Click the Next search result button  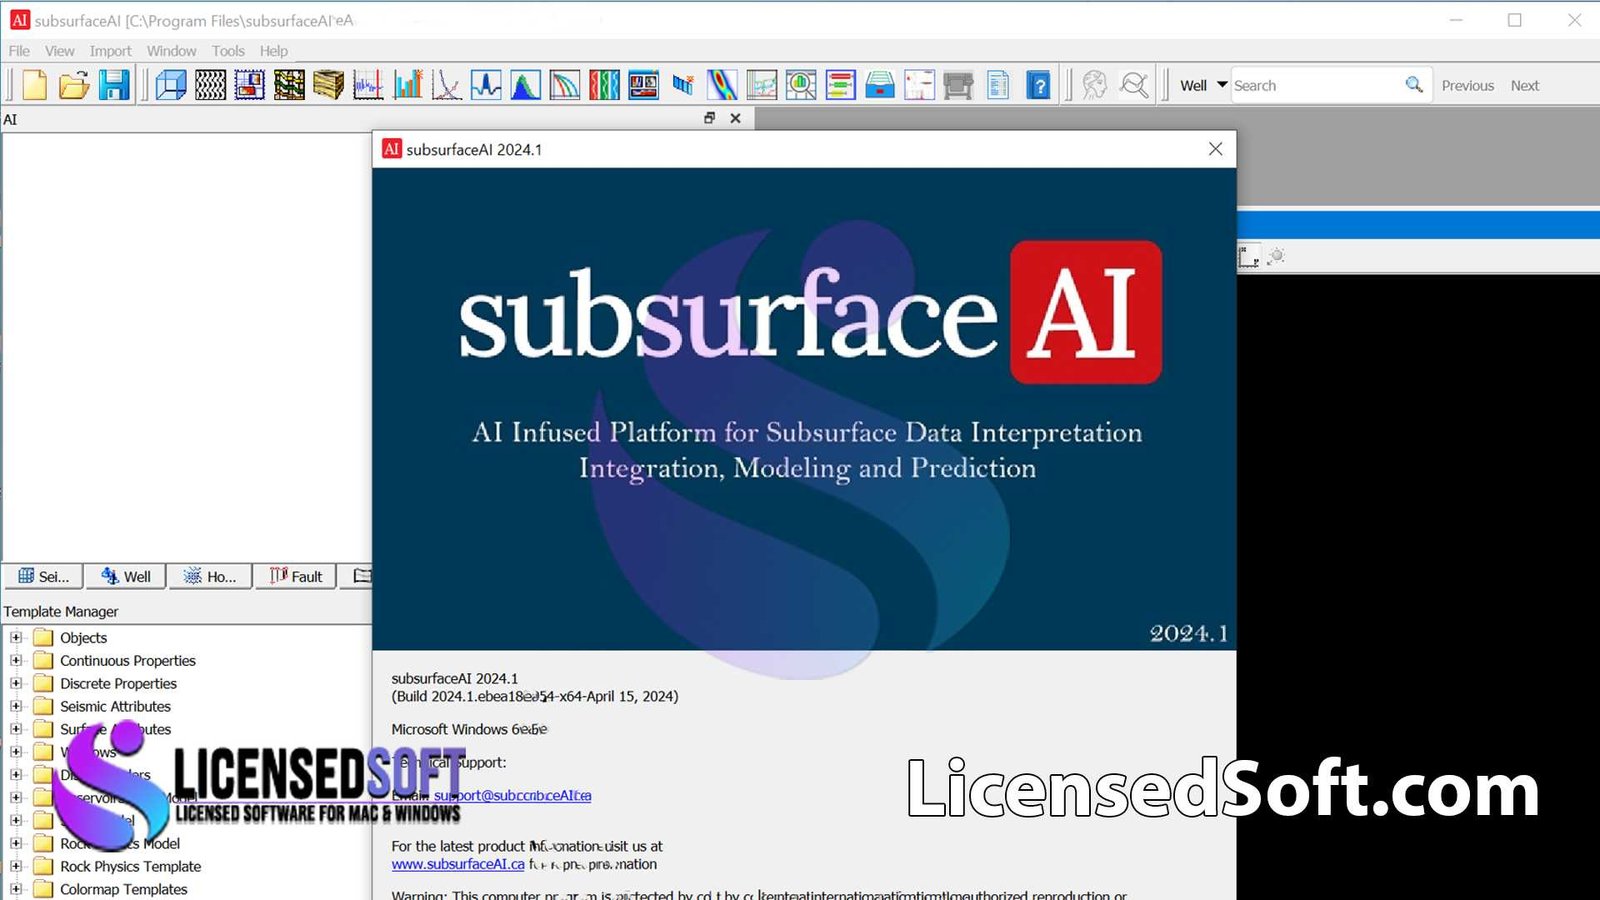(x=1524, y=85)
